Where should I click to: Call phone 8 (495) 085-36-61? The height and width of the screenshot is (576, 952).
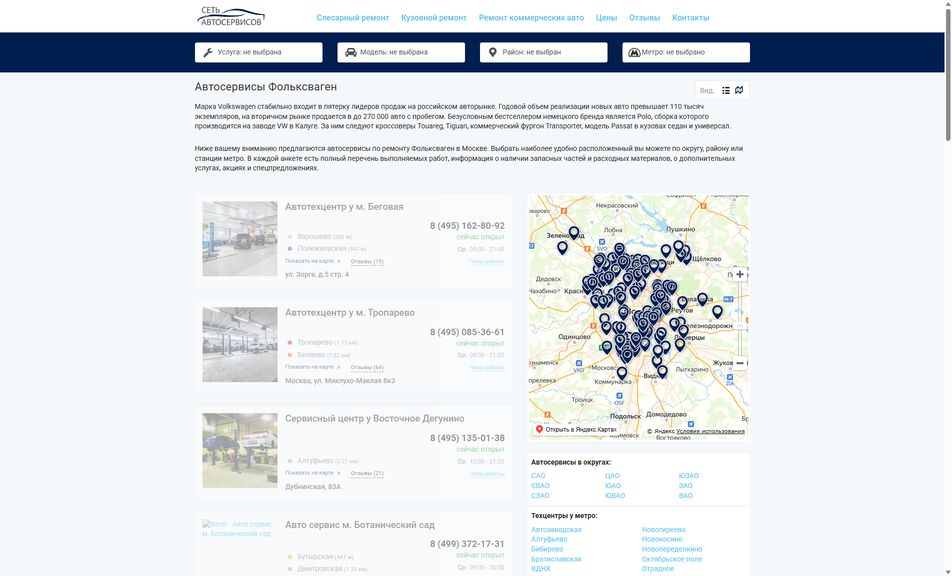(x=467, y=332)
